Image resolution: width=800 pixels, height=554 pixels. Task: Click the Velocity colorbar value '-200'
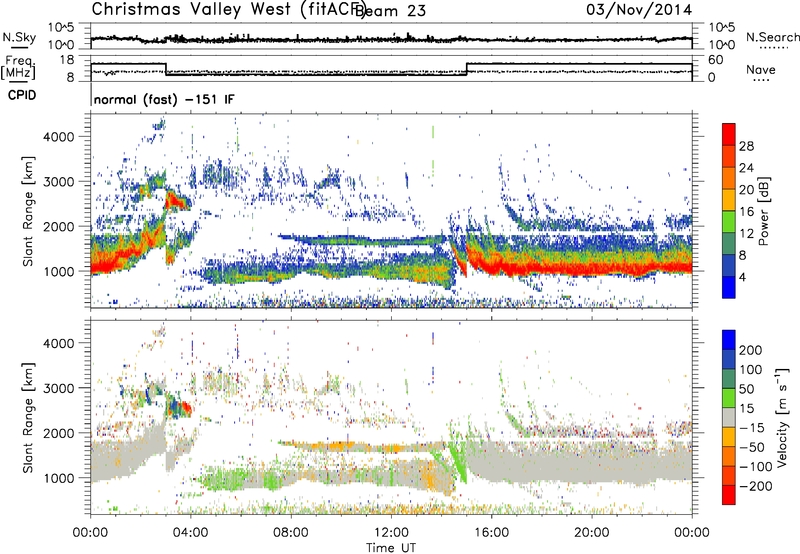point(756,486)
